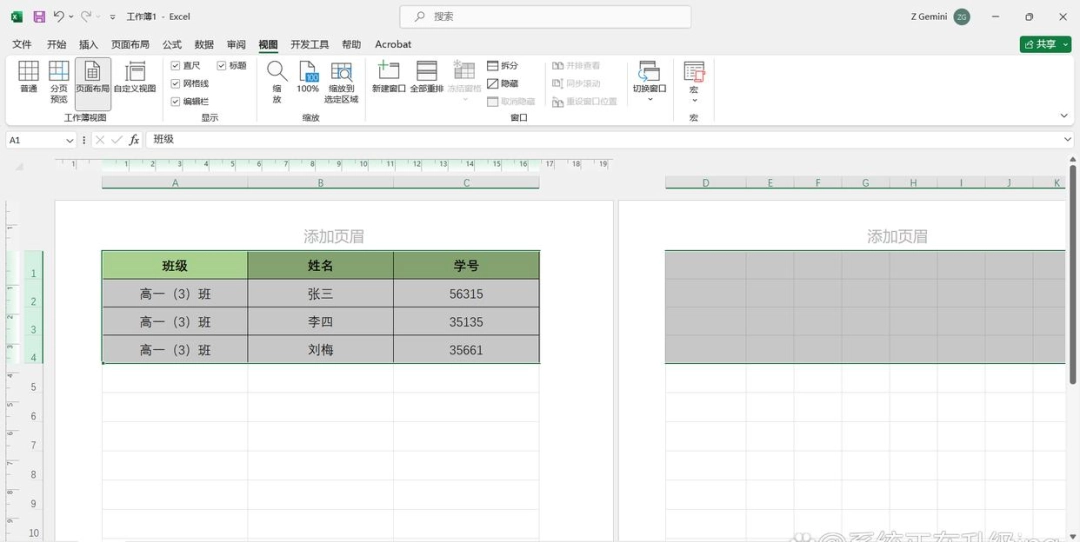The height and width of the screenshot is (542, 1080).
Task: Click the fx insert function icon
Action: [134, 140]
